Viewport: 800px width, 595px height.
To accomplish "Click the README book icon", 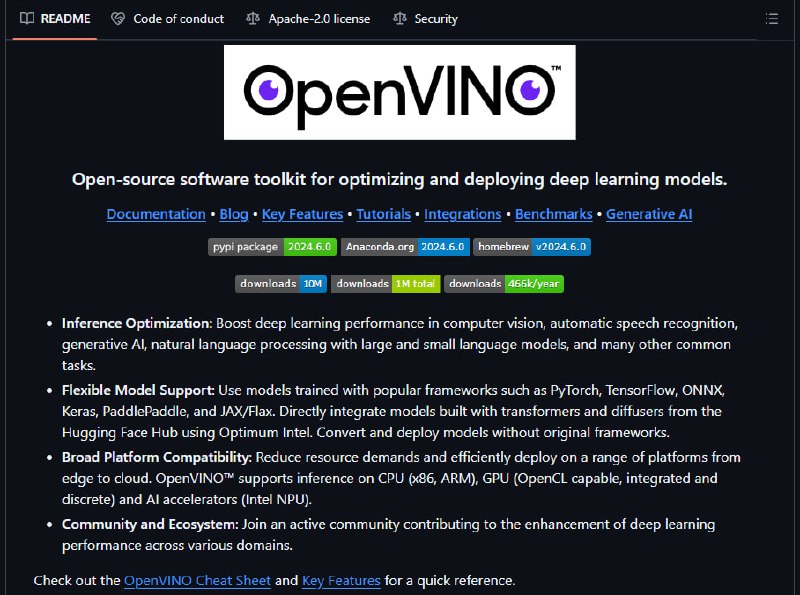I will coord(27,18).
